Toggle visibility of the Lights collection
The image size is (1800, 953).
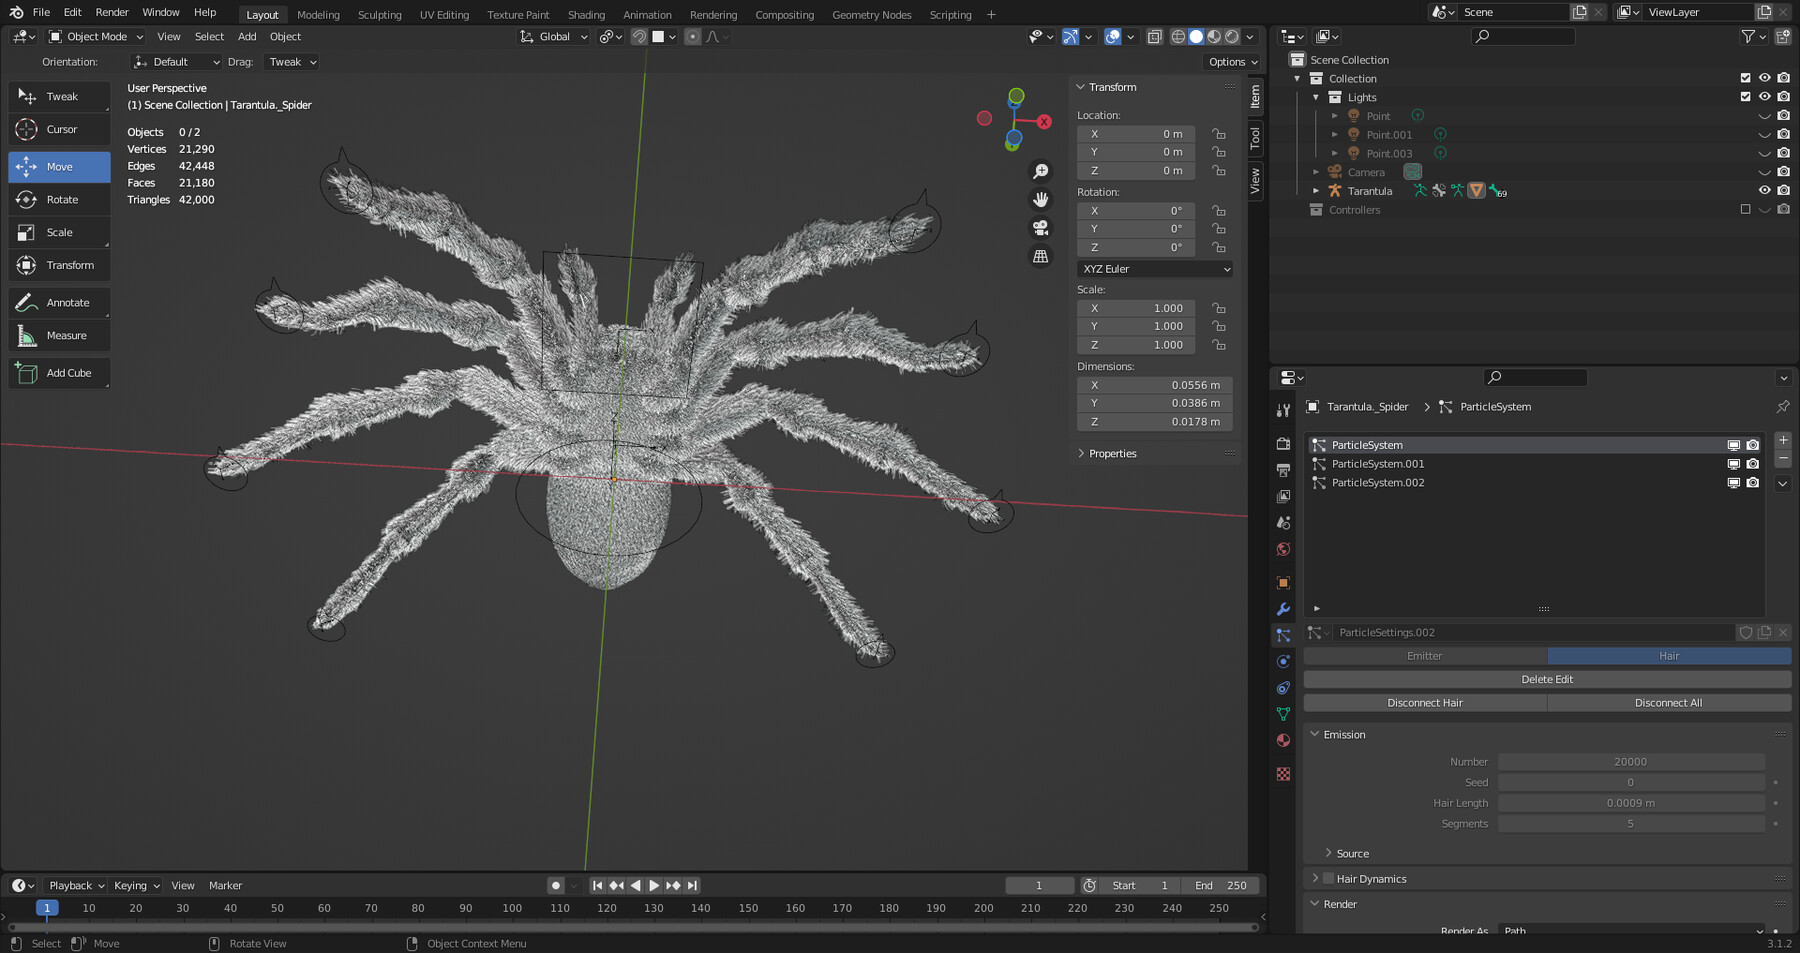[x=1764, y=97]
